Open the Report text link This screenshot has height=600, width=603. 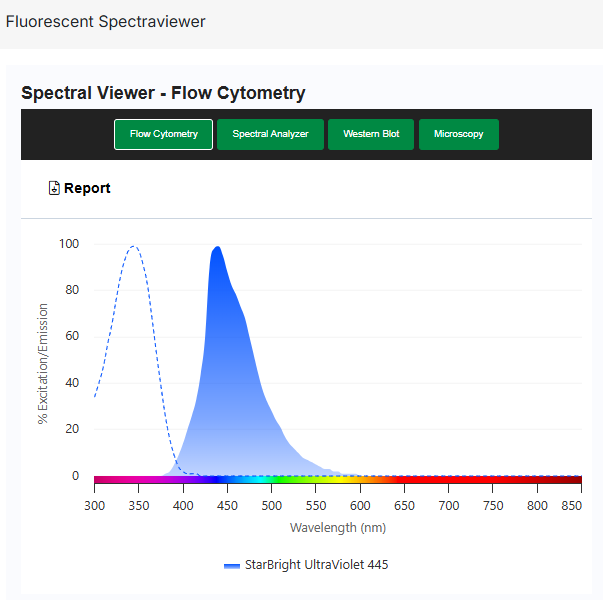(87, 188)
